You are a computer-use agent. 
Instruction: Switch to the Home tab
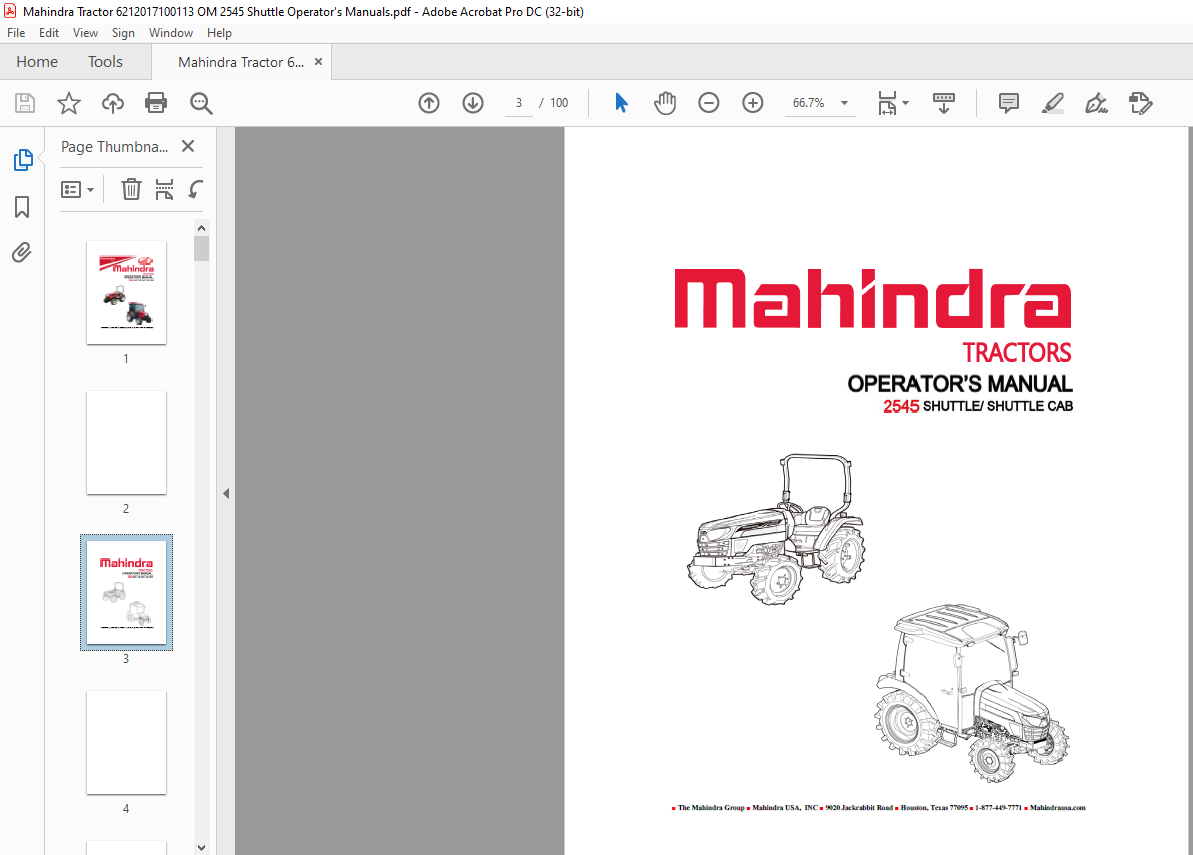pos(37,62)
